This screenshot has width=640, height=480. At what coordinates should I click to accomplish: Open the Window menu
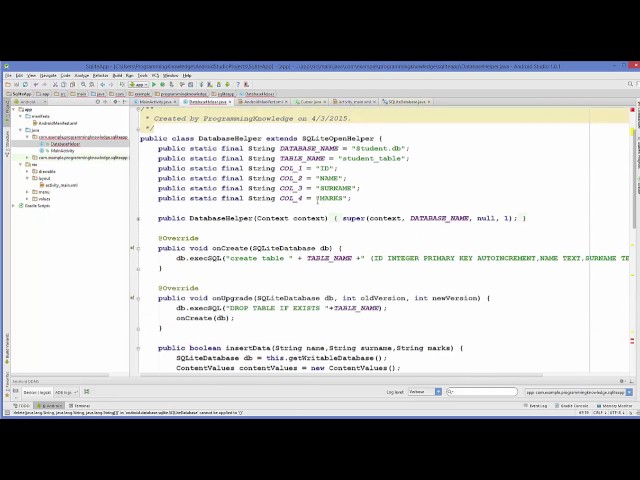coord(170,76)
